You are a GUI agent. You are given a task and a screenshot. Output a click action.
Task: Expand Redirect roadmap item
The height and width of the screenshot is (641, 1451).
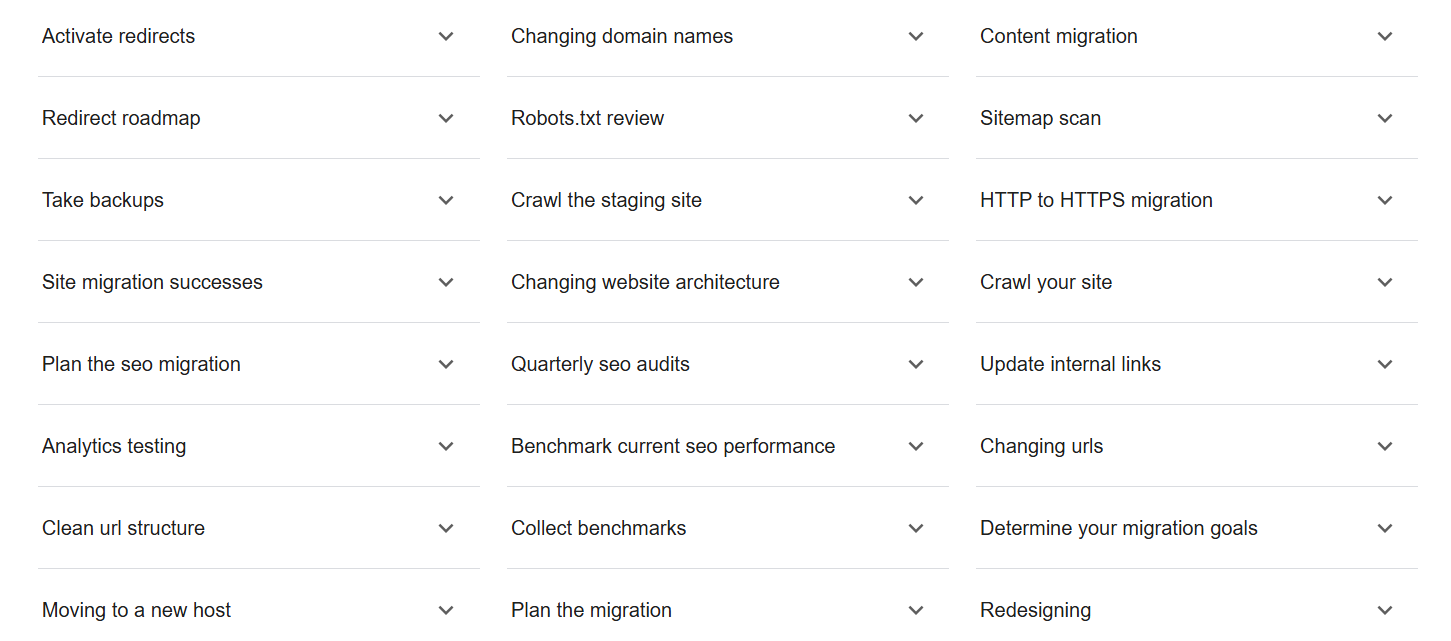[x=446, y=119]
